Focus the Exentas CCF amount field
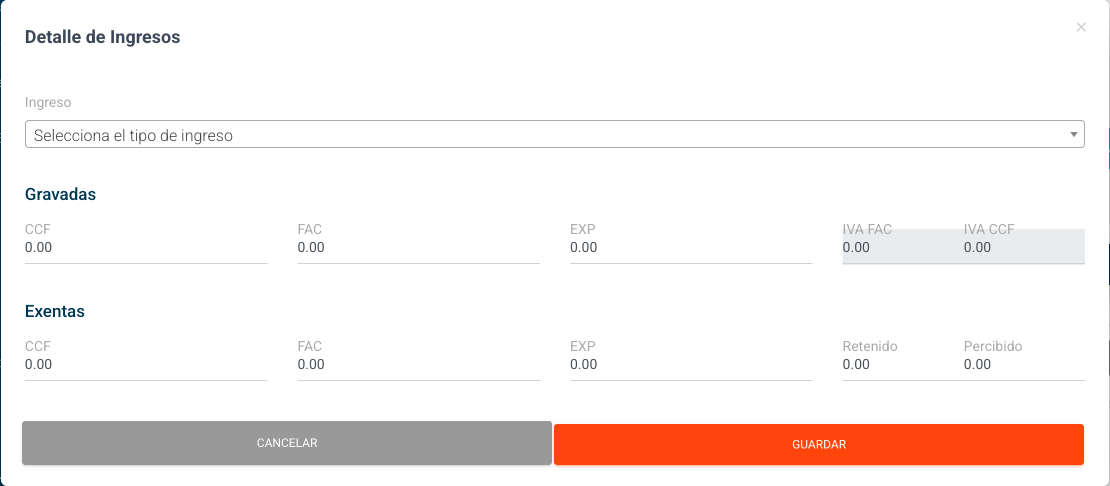Image resolution: width=1110 pixels, height=486 pixels. (146, 365)
